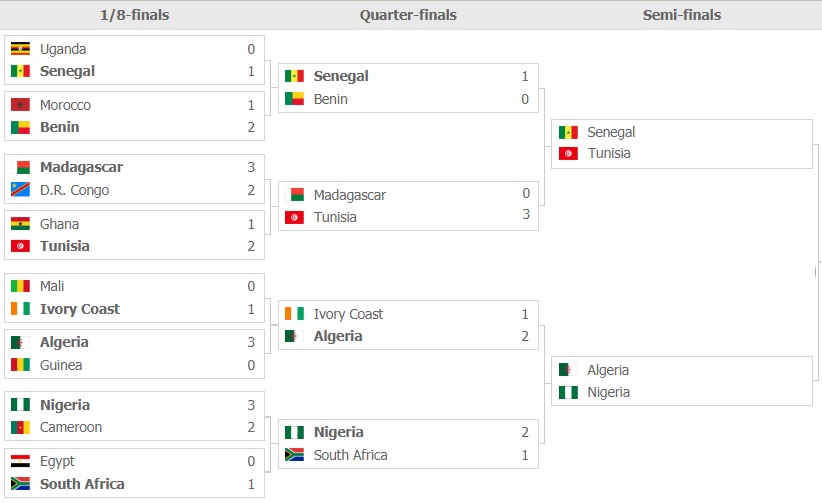Click the Mali flag icon

20,286
